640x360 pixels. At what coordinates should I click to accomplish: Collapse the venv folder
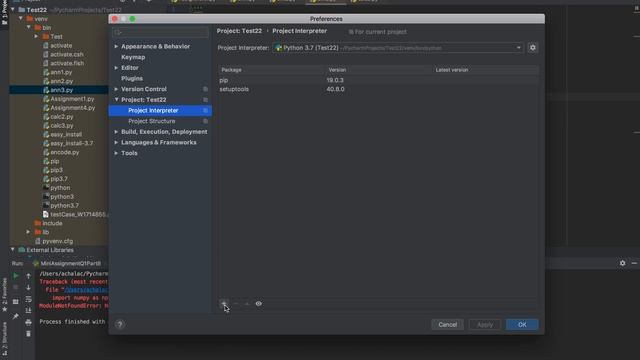click(x=21, y=18)
